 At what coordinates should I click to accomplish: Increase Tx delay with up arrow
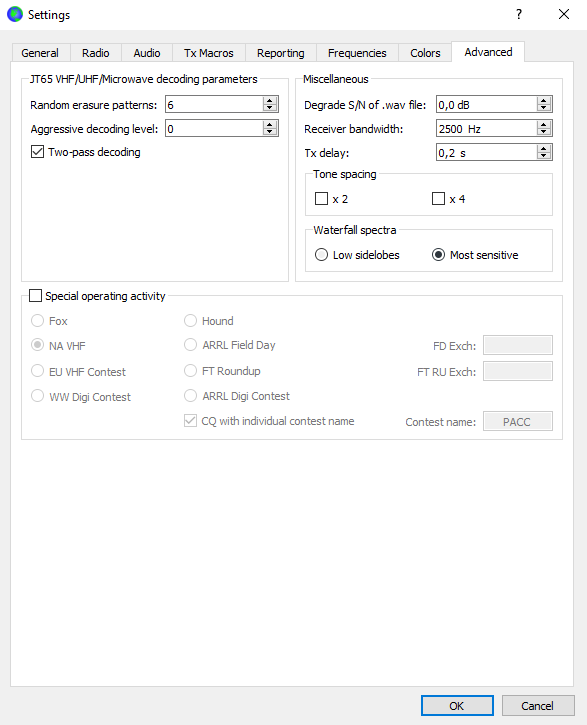click(544, 149)
